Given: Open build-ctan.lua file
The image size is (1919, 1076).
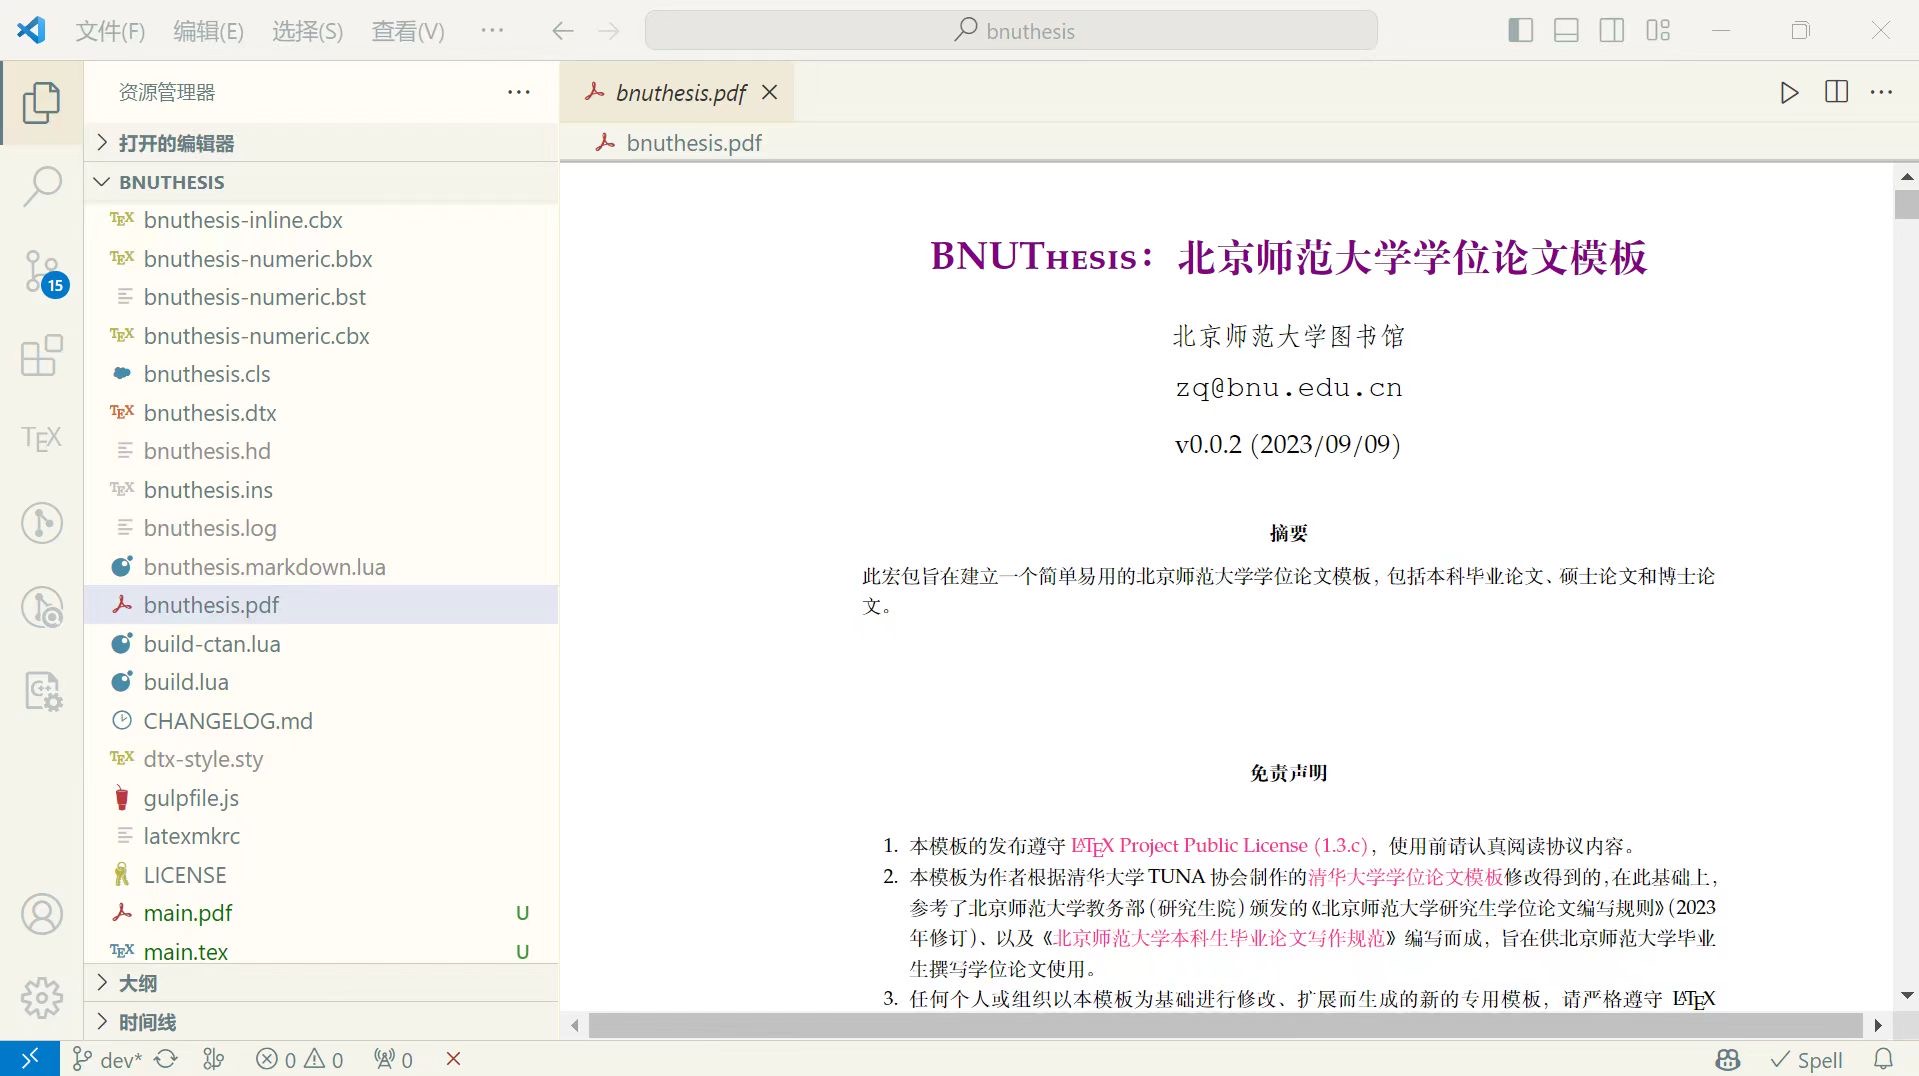Looking at the screenshot, I should (x=321, y=644).
